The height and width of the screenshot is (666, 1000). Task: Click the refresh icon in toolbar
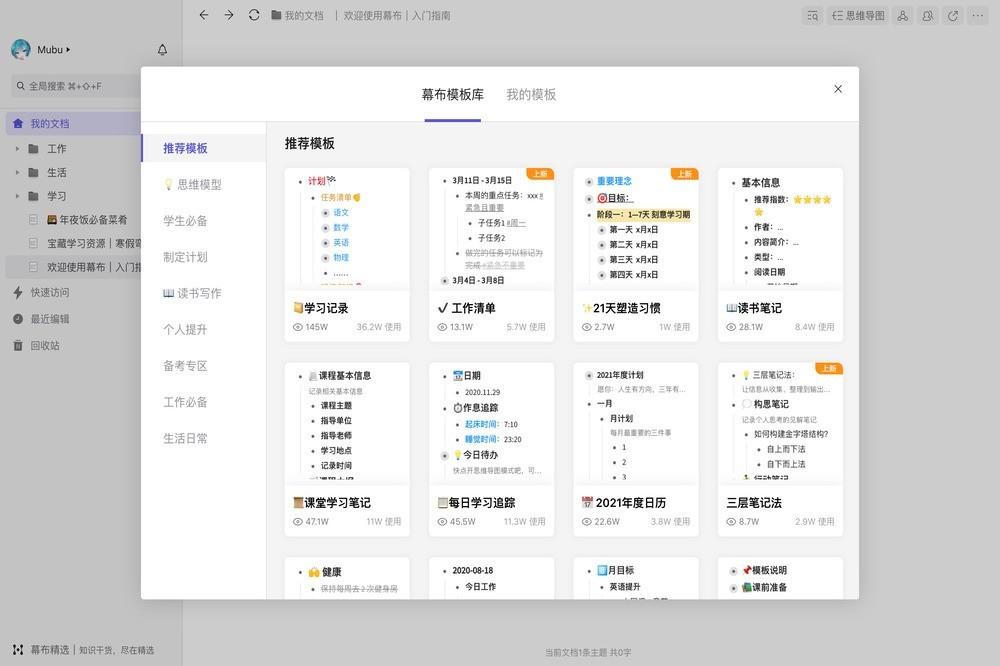point(254,15)
